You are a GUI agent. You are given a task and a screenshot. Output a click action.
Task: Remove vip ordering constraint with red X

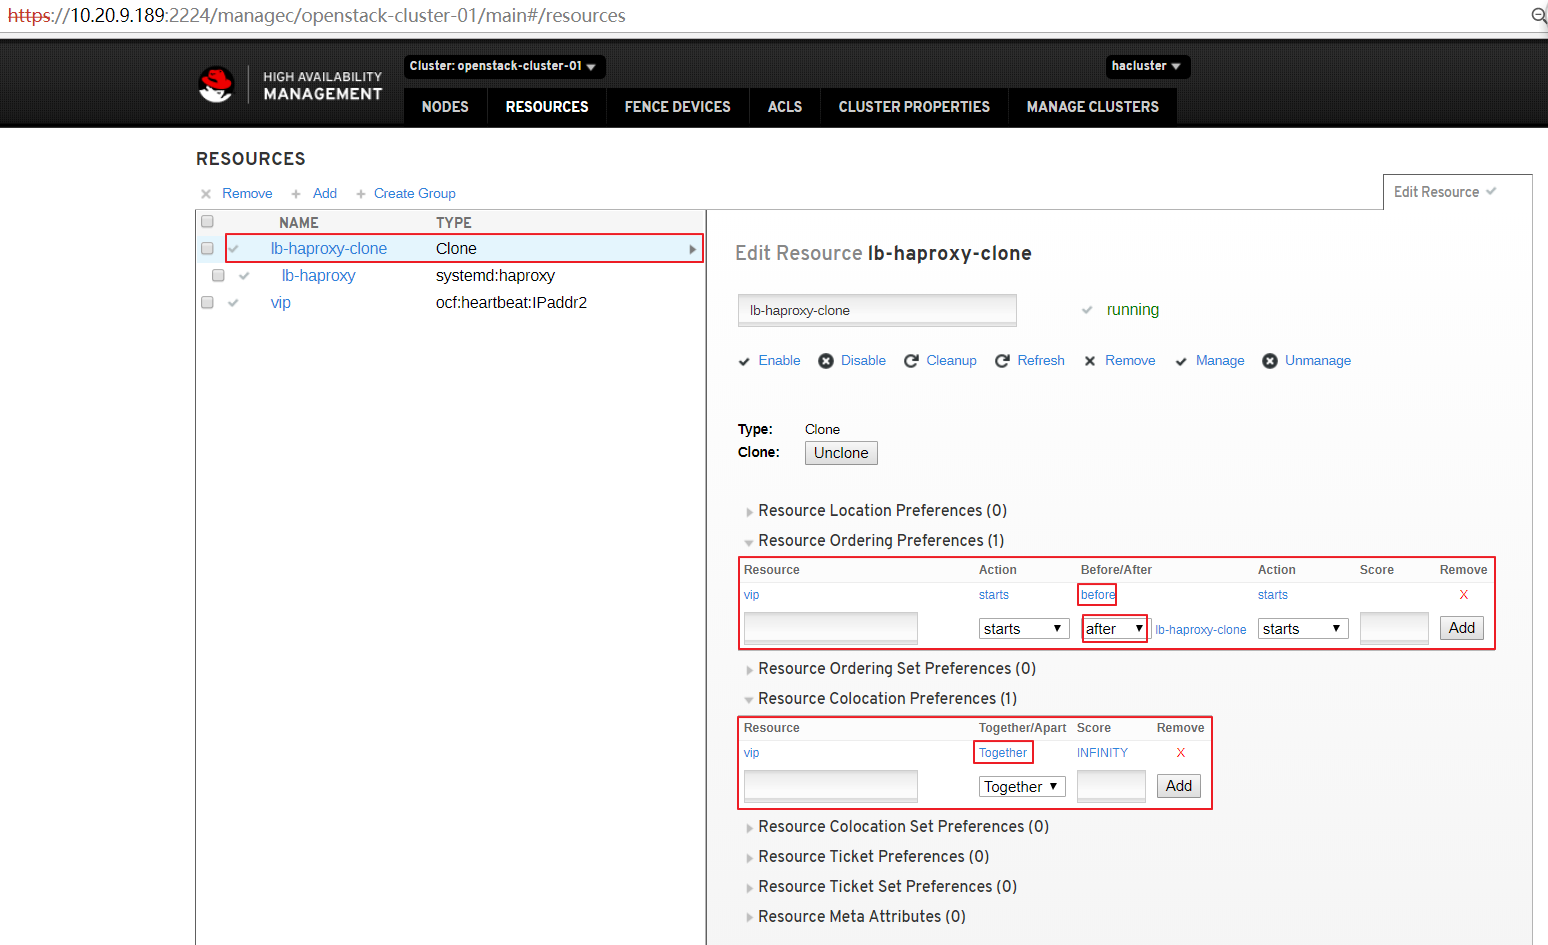point(1464,595)
